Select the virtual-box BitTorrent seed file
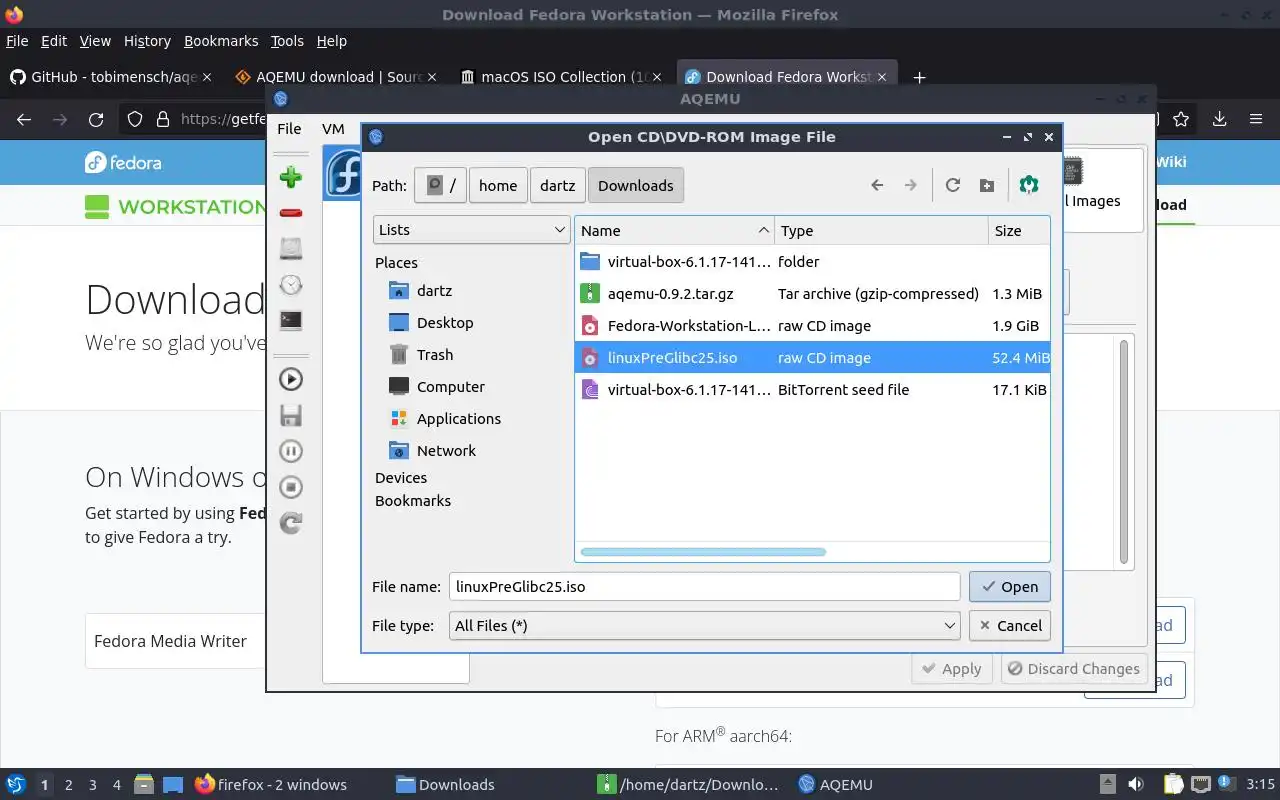Viewport: 1280px width, 800px height. pos(812,390)
